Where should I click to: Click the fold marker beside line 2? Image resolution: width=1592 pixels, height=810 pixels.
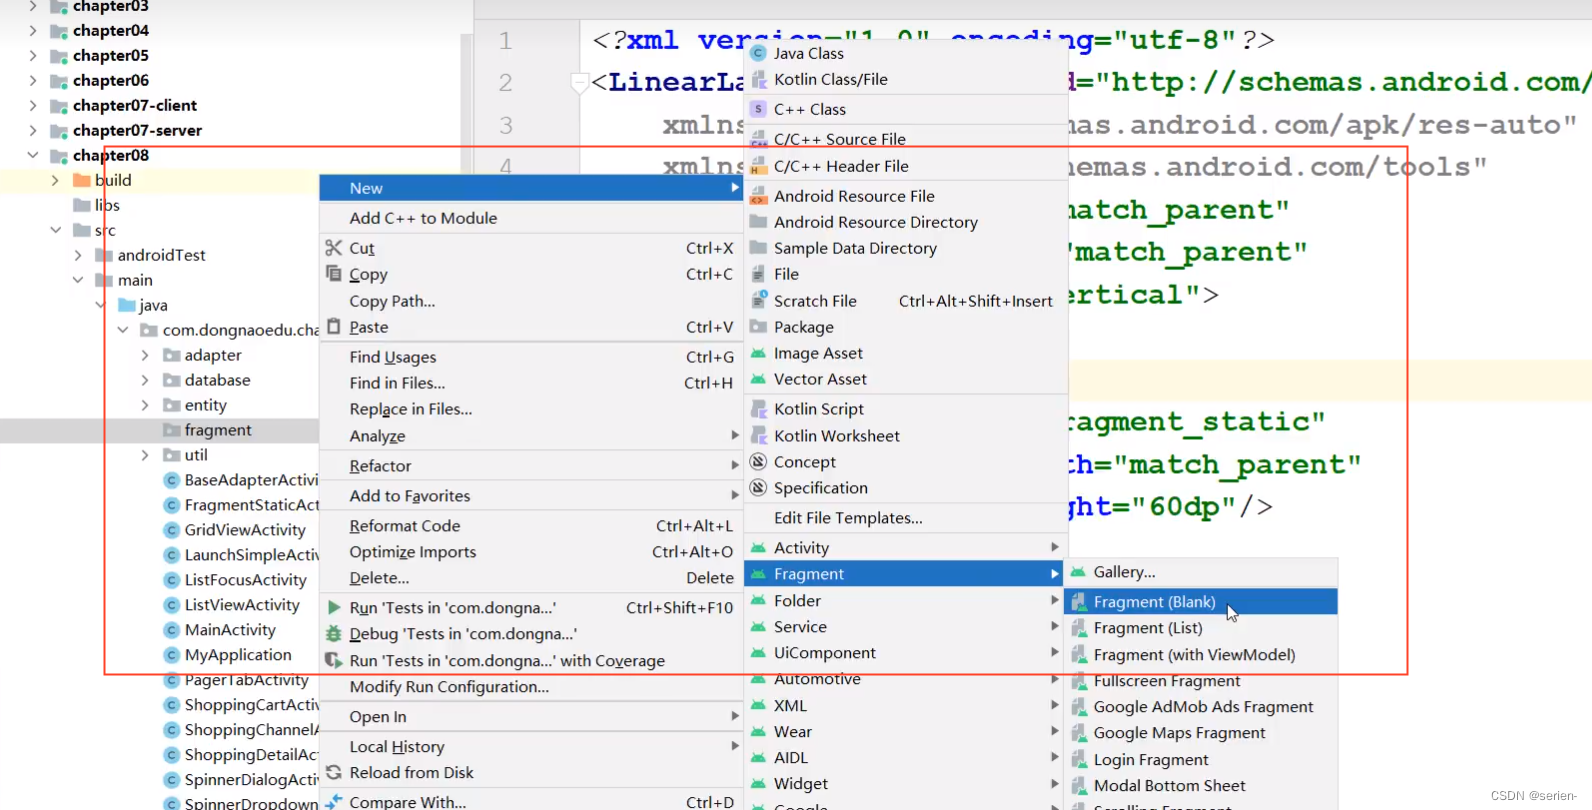[x=580, y=83]
